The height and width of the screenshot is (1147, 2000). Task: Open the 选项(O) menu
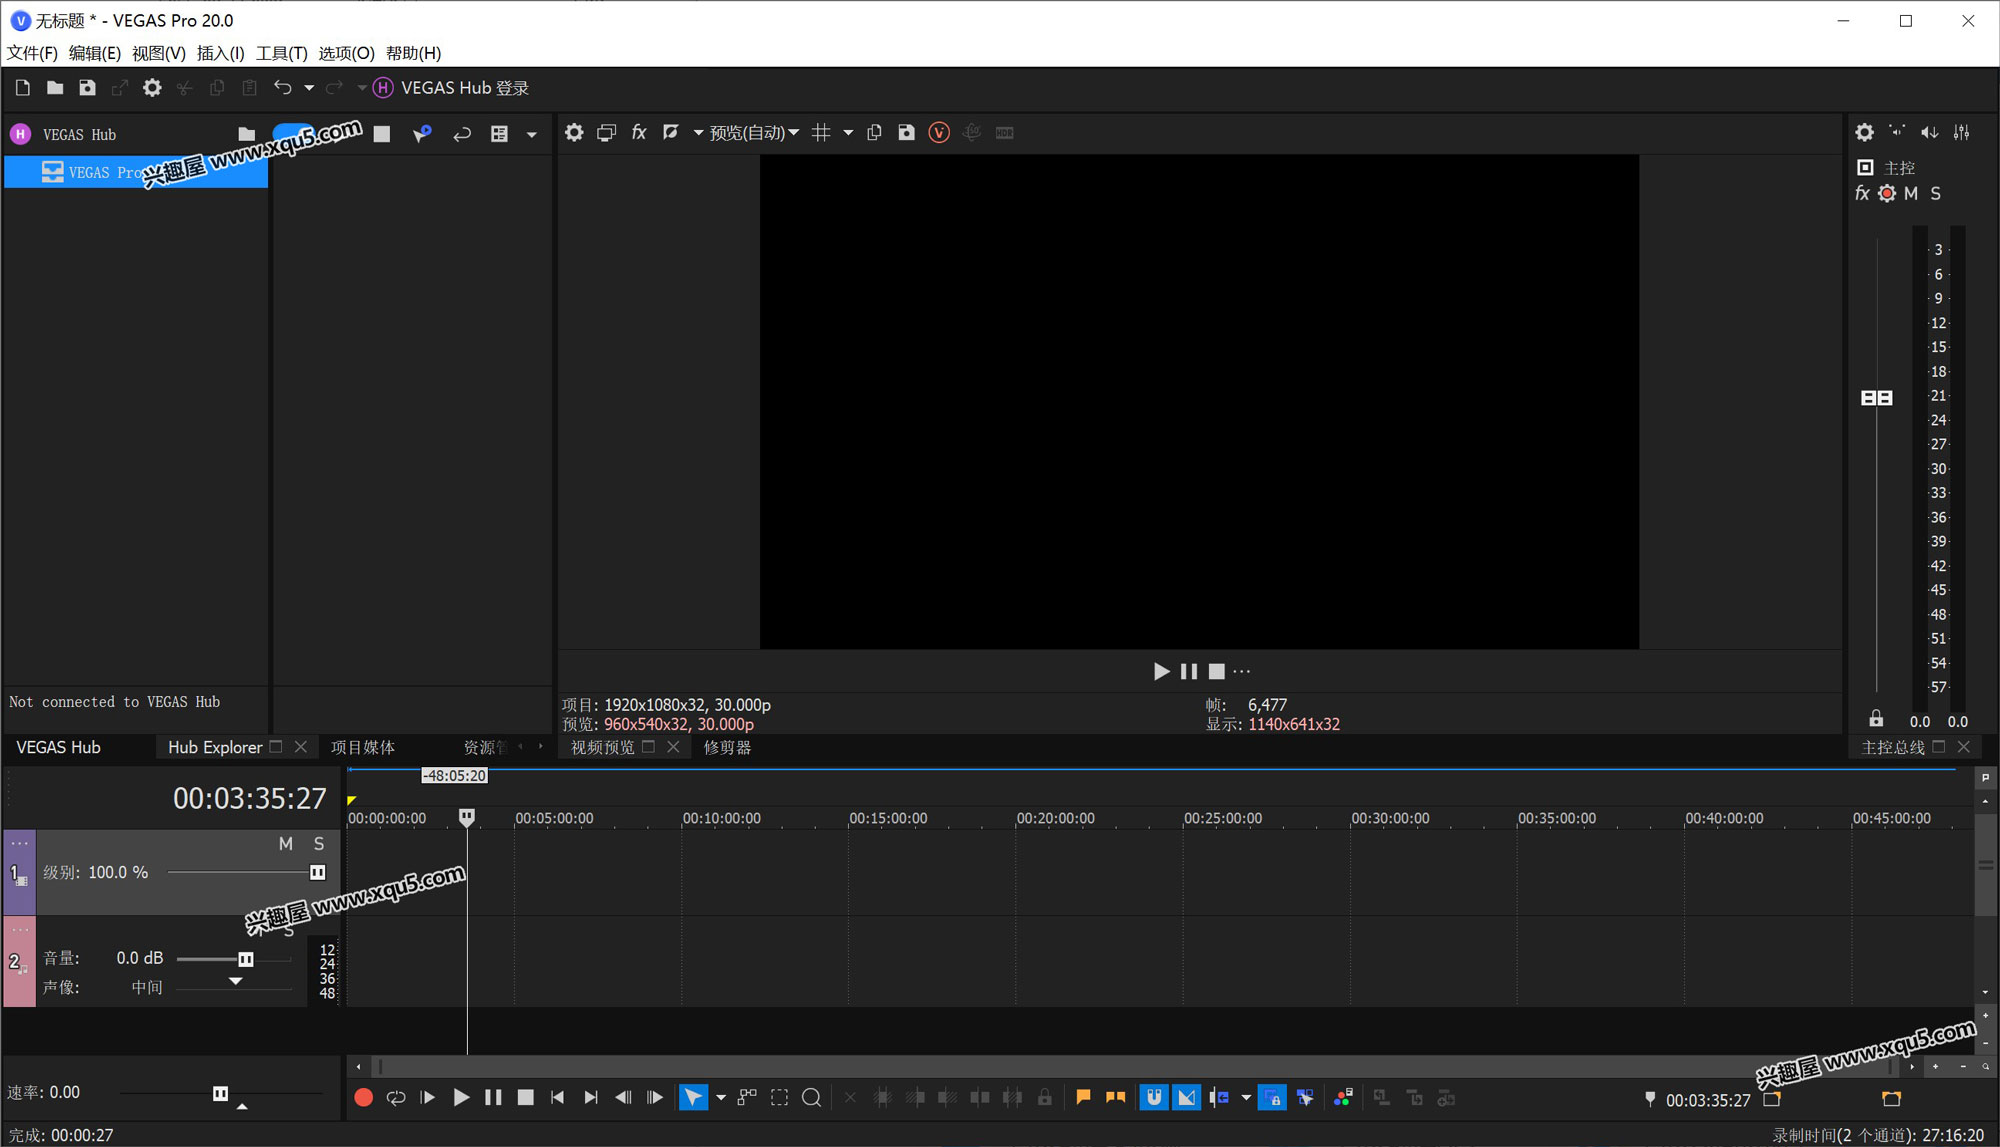[346, 53]
